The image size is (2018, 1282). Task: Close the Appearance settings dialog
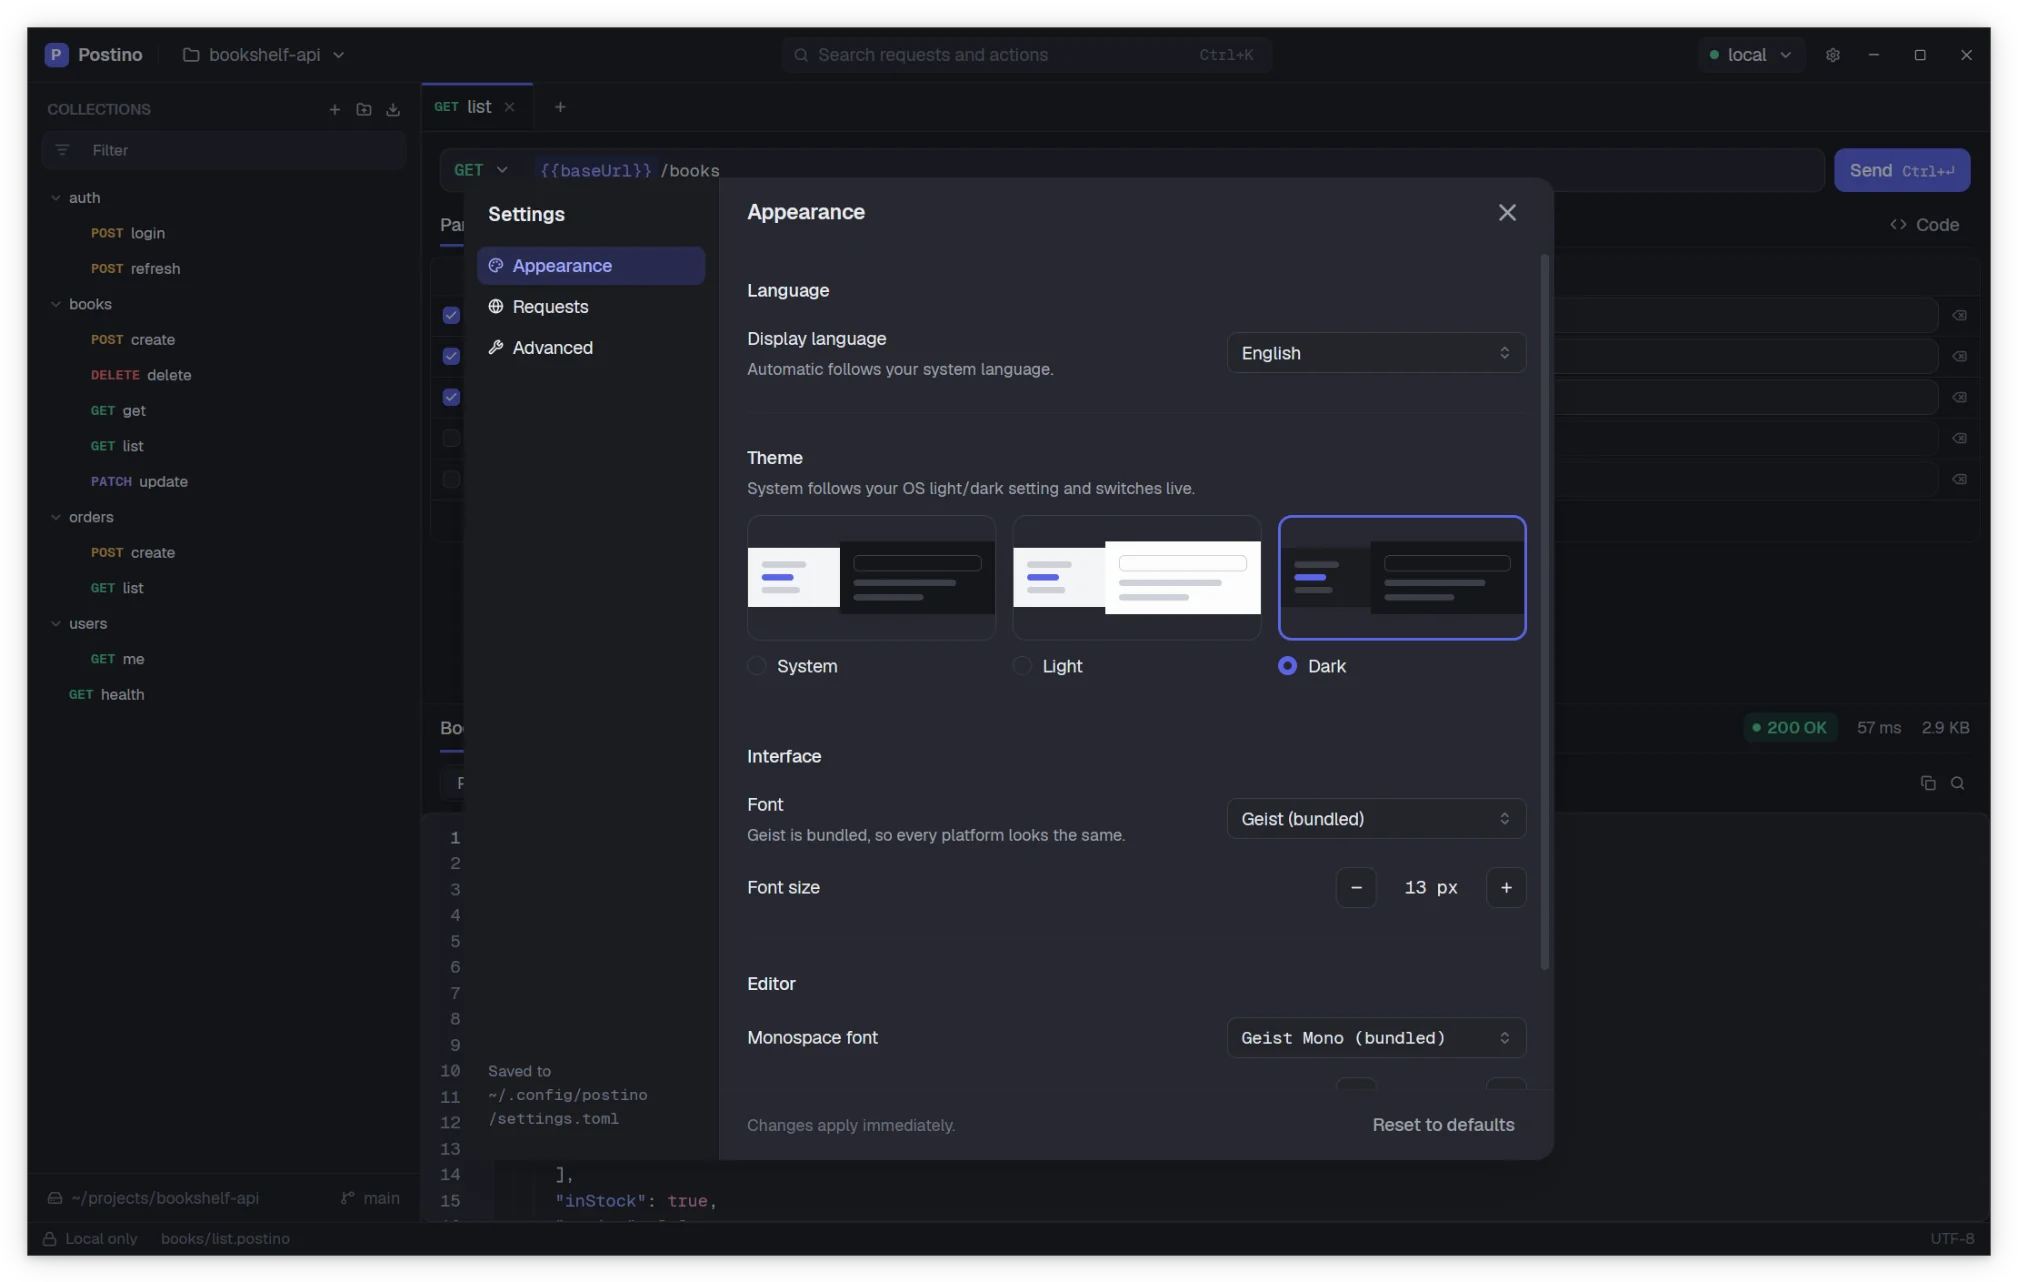pyautogui.click(x=1507, y=212)
